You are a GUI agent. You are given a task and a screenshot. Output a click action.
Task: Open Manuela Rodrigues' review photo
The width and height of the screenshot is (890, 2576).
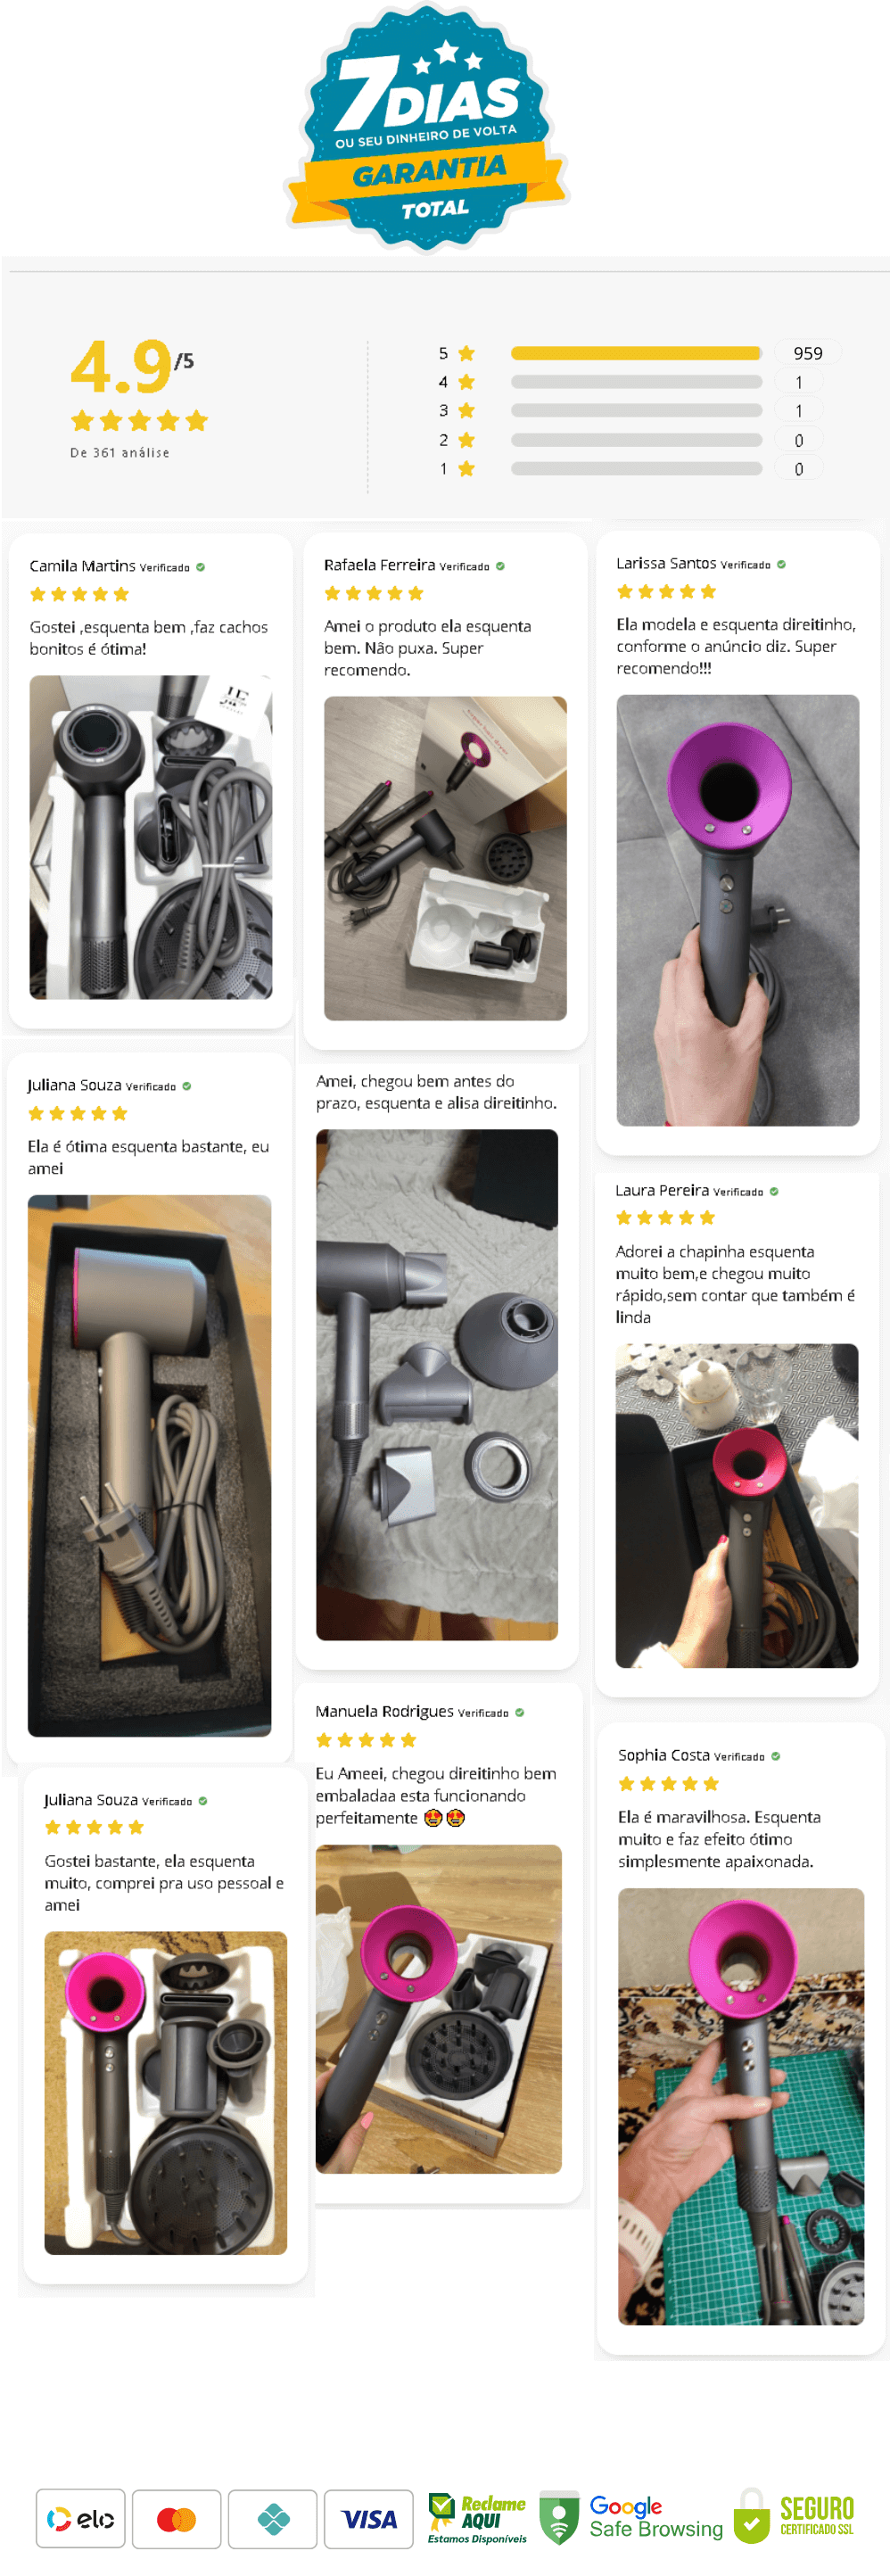tap(438, 2008)
